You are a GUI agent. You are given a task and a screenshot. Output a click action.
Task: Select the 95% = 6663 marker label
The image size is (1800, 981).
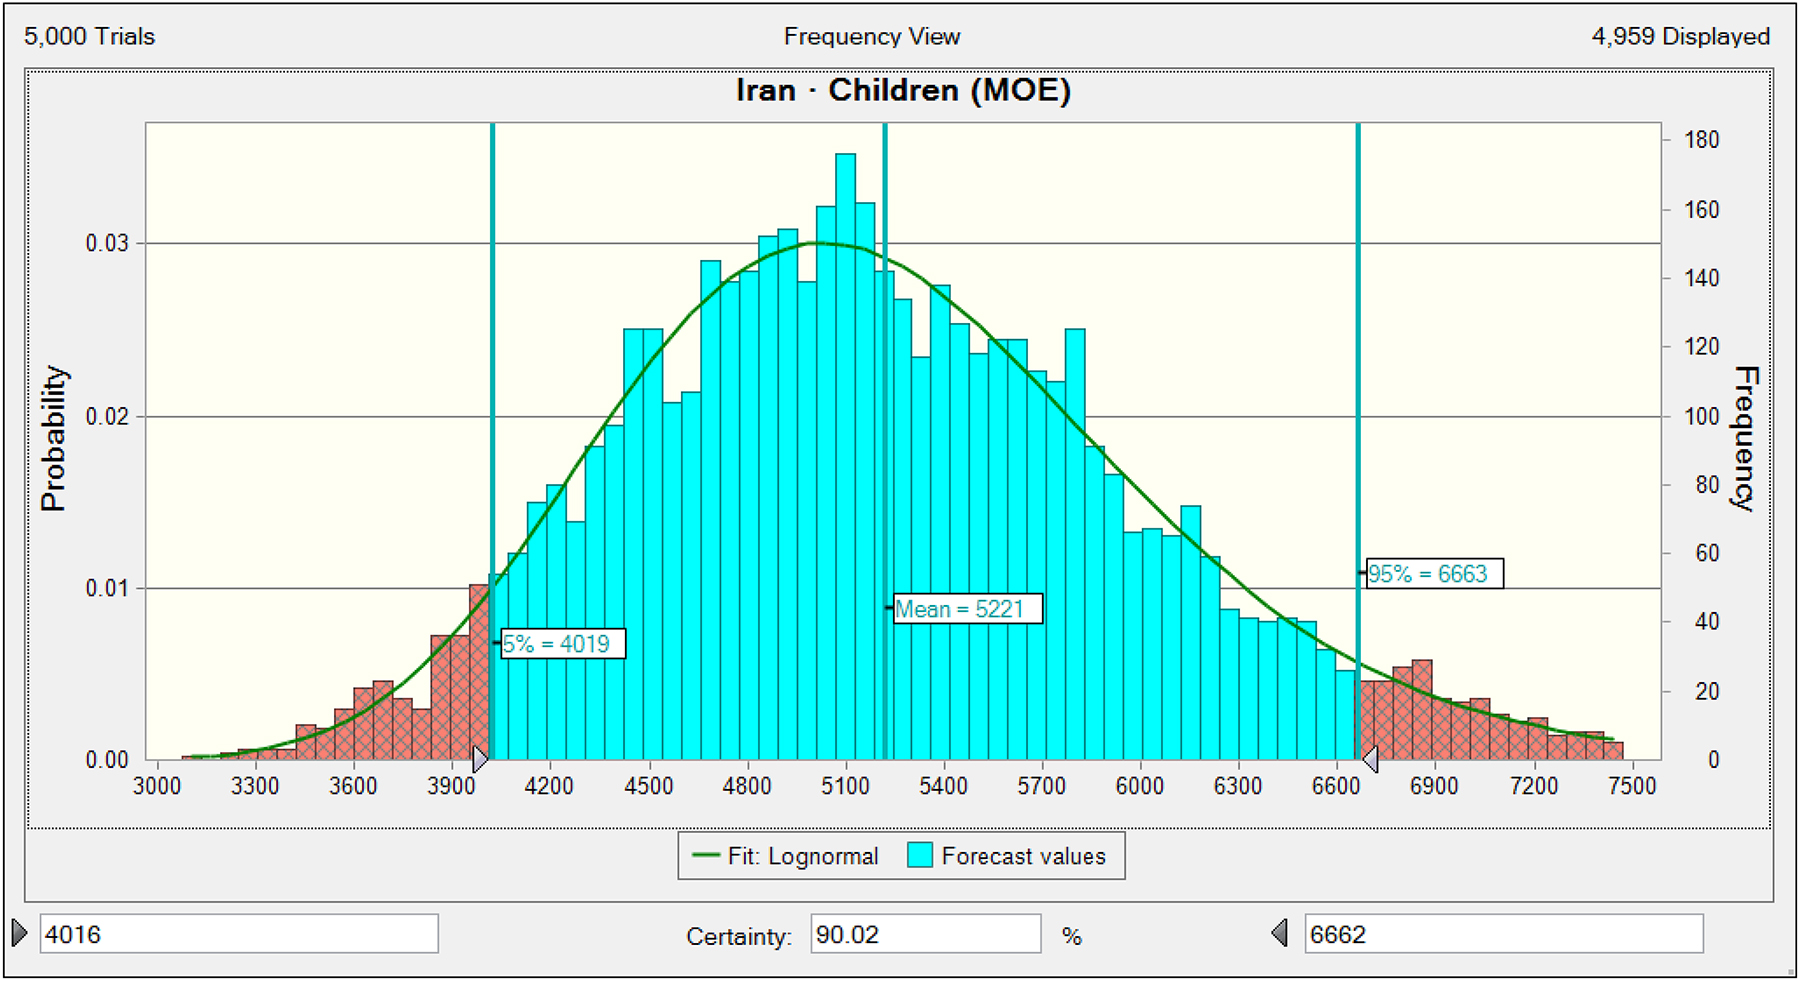[1433, 574]
